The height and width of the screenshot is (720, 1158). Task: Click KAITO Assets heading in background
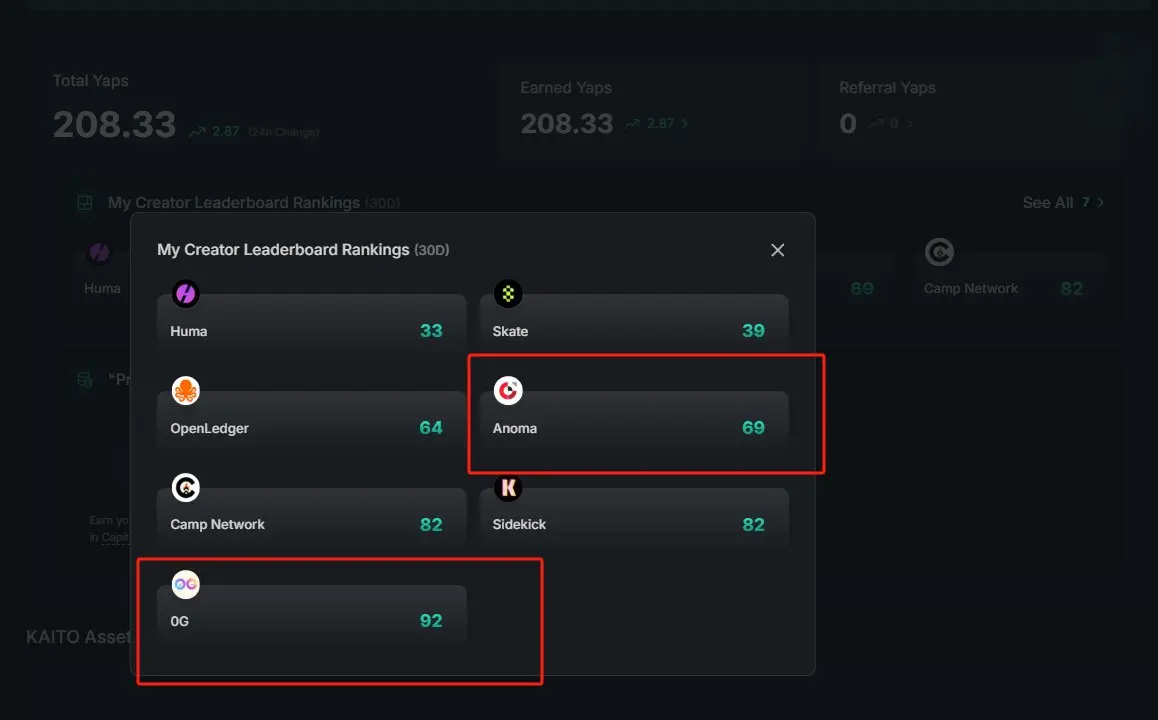(78, 637)
